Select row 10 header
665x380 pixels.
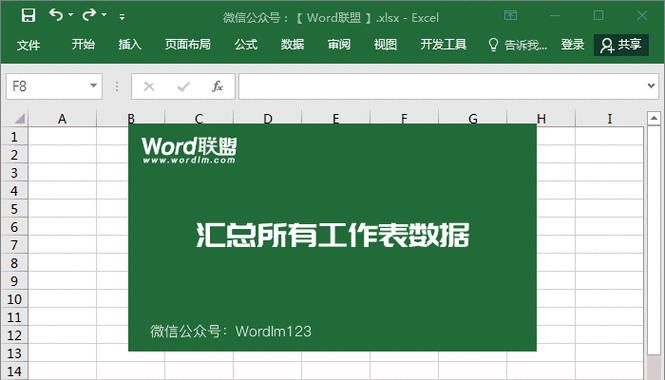pyautogui.click(x=14, y=299)
